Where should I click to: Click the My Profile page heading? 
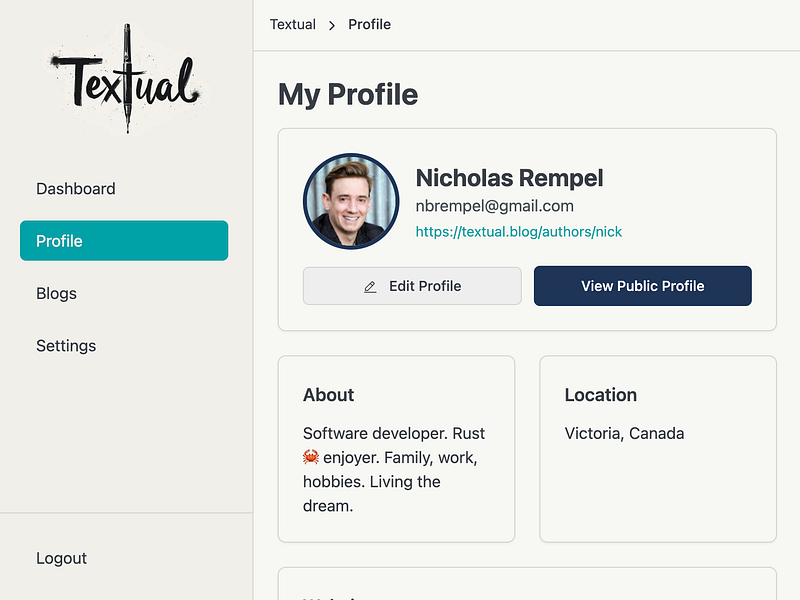[x=348, y=95]
